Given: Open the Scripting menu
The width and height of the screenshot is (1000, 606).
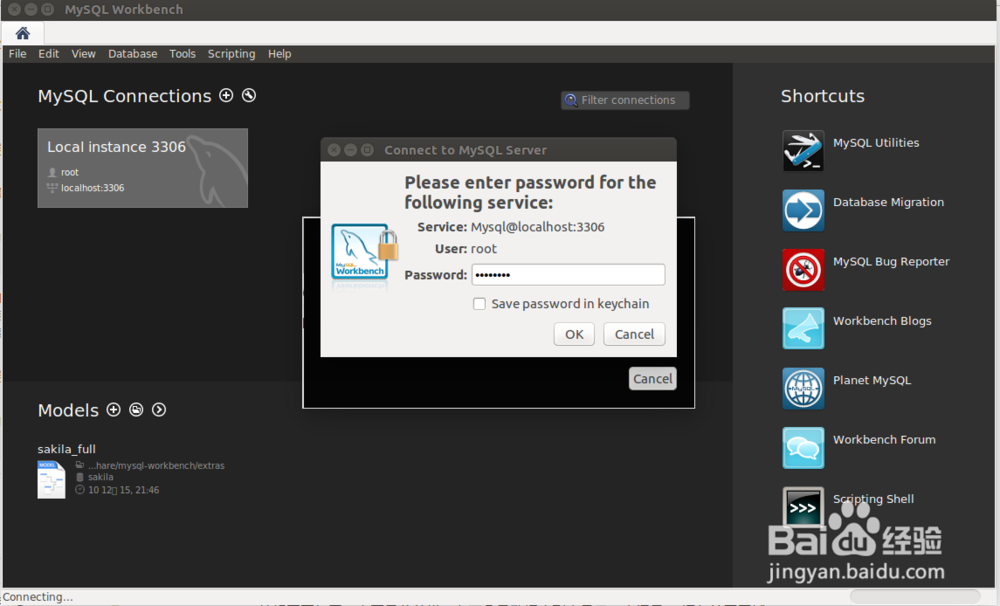Looking at the screenshot, I should click(232, 54).
